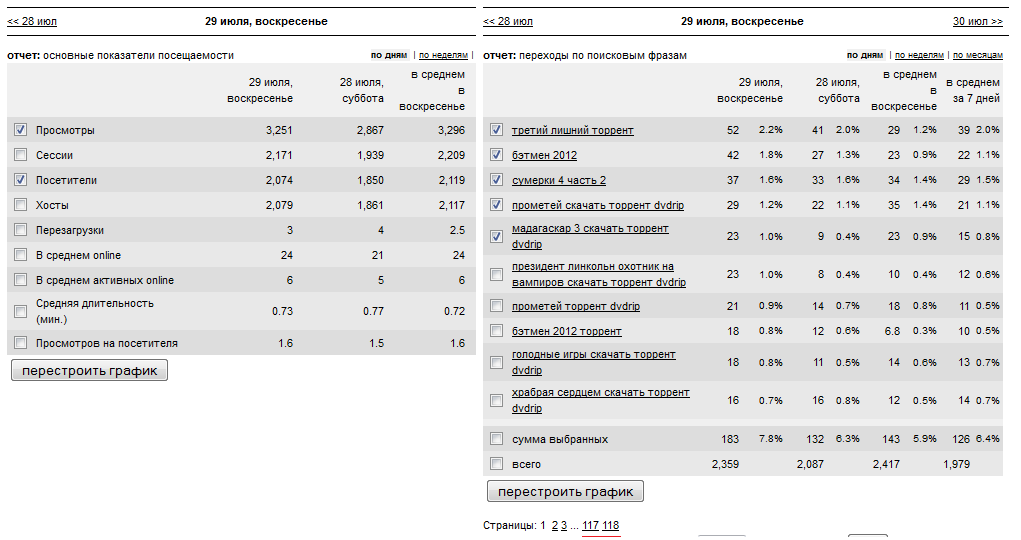Check the В среднем online row
Viewport: 1021px width, 540px height.
(21, 255)
